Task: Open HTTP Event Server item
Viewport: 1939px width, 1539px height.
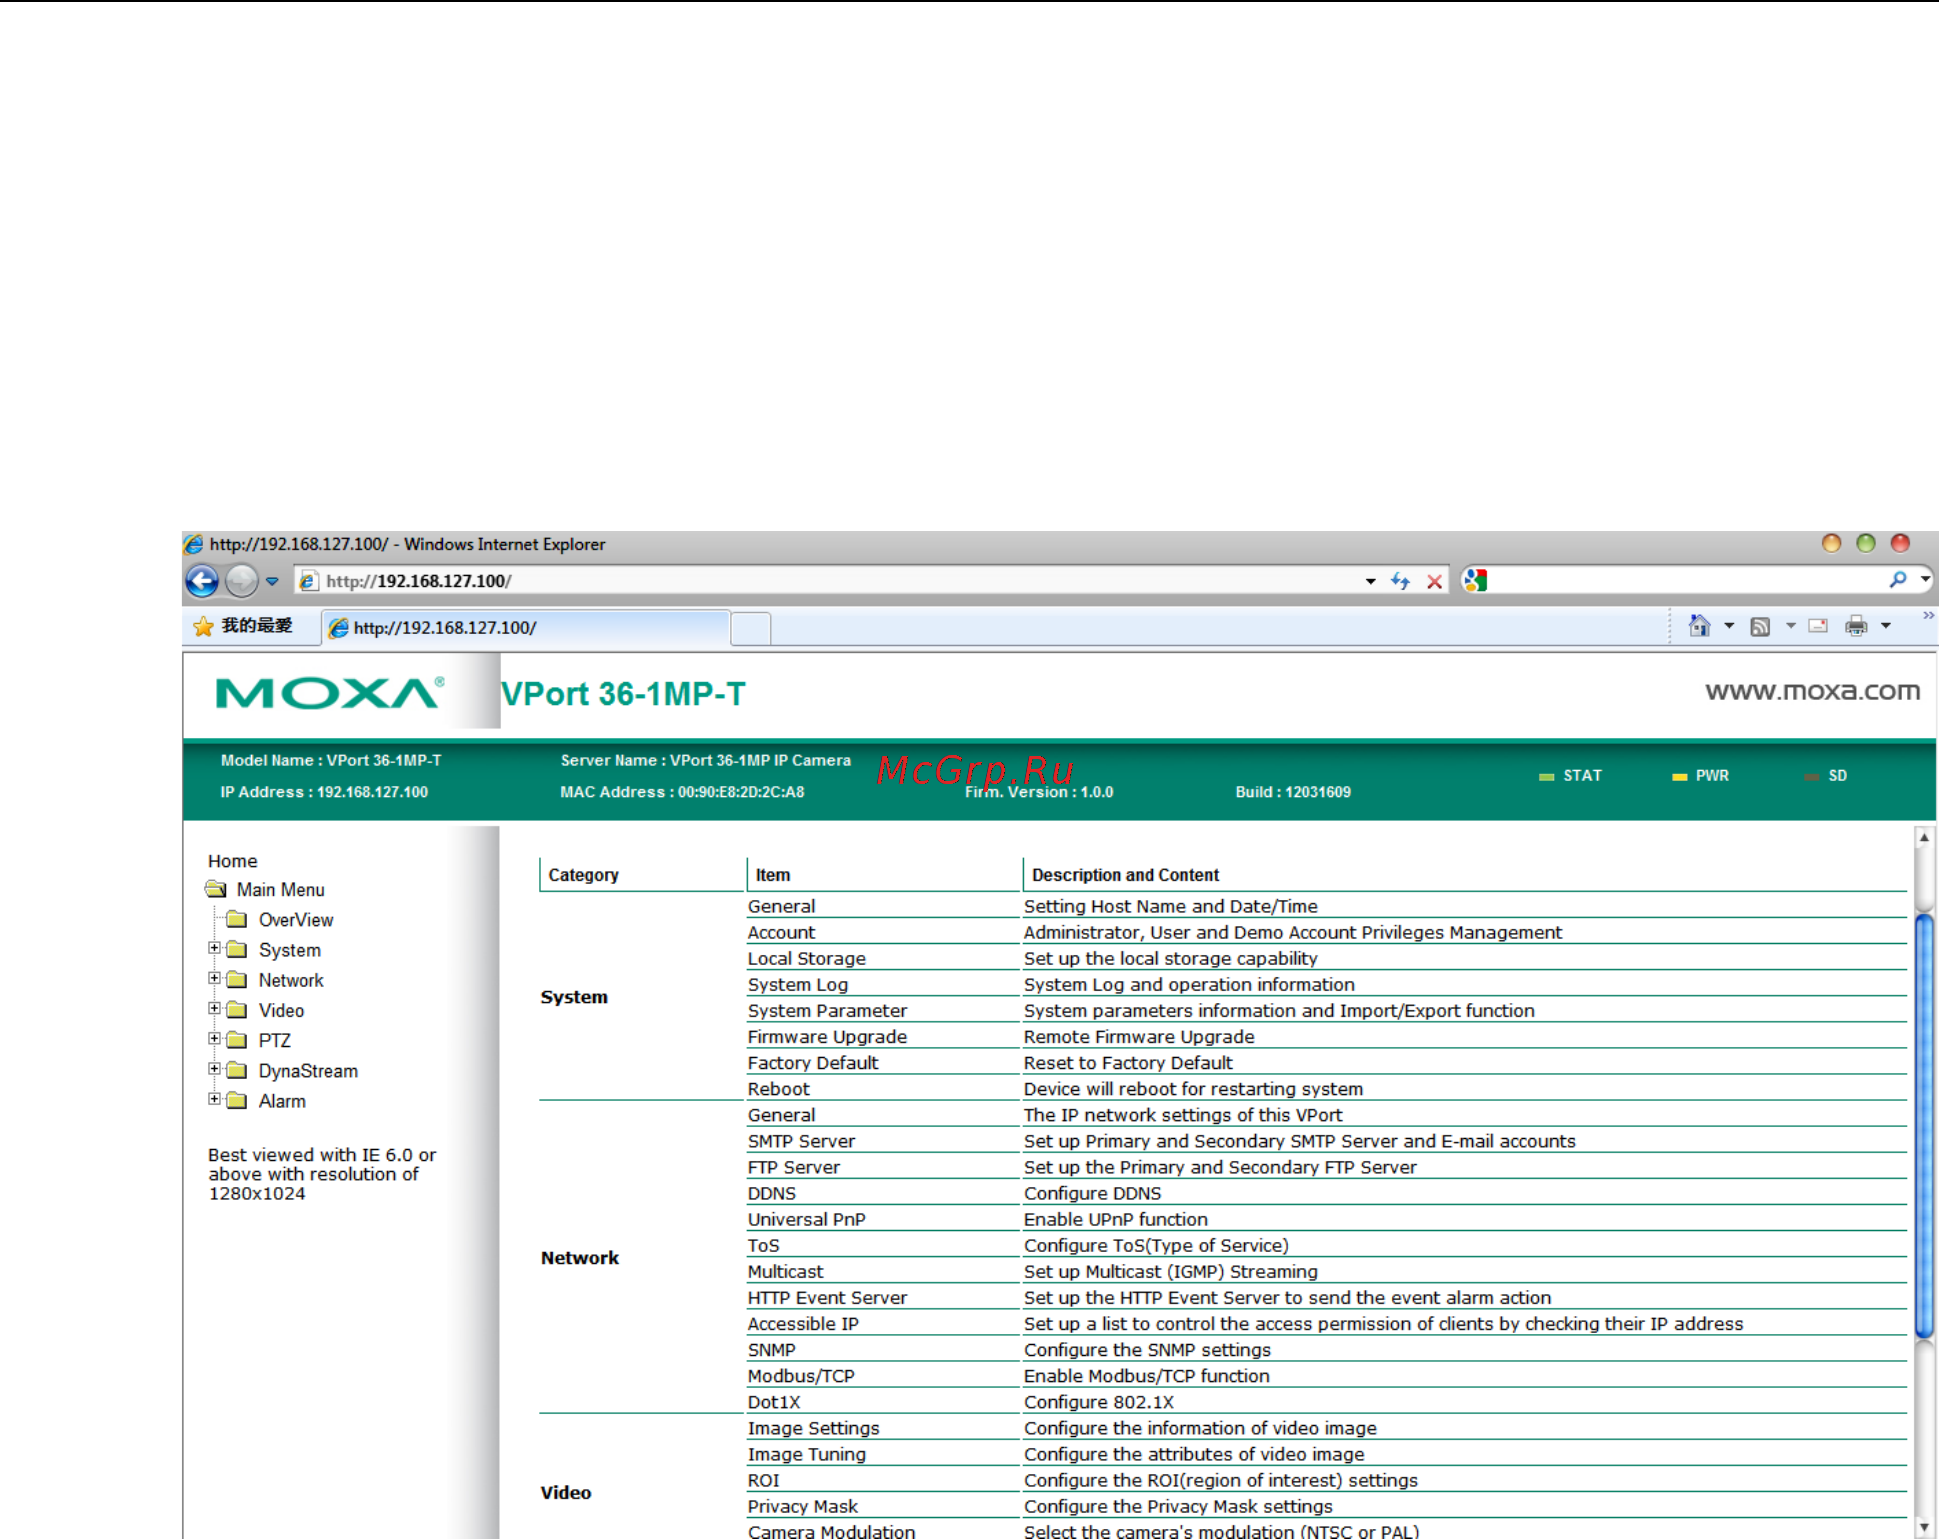Action: pos(828,1297)
